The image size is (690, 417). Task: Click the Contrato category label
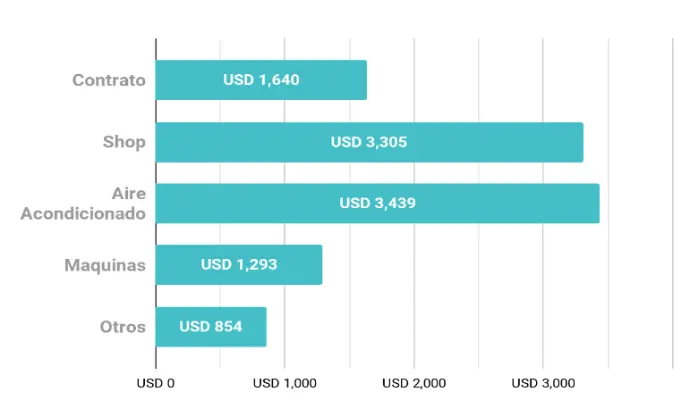click(x=109, y=80)
